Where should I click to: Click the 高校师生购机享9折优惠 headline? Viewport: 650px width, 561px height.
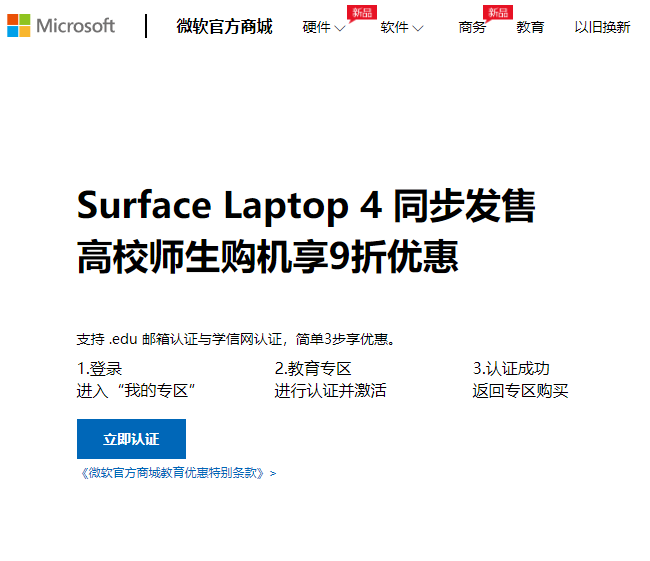point(268,257)
